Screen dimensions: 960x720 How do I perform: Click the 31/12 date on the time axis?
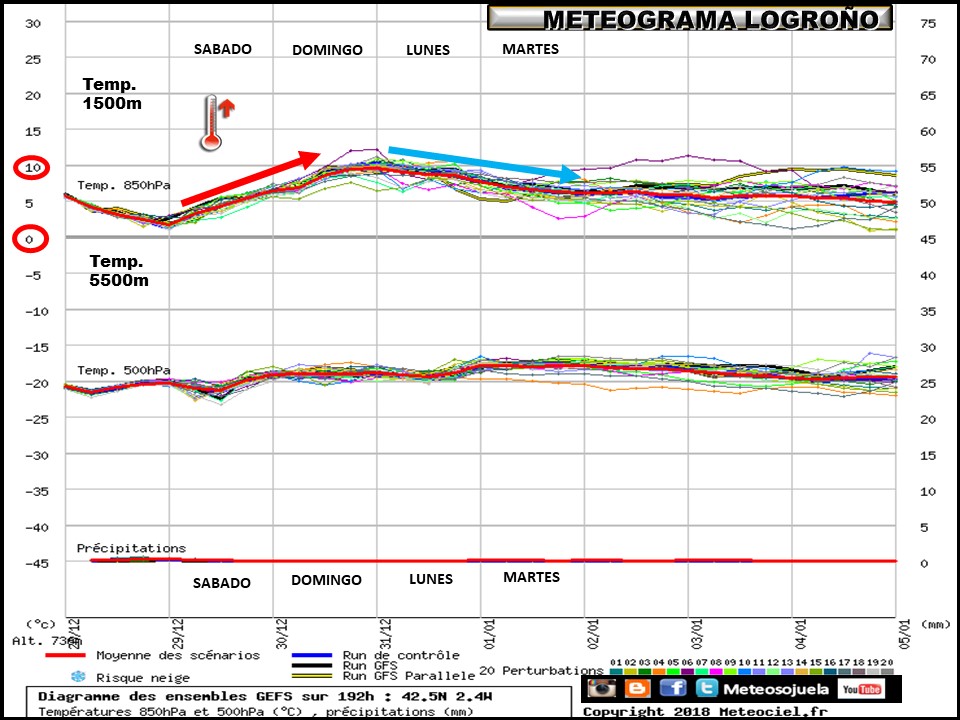(x=385, y=634)
